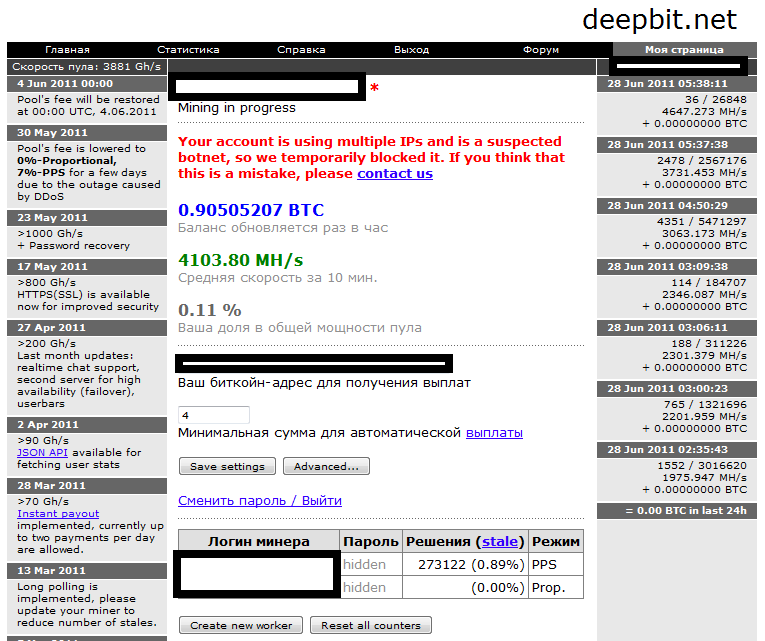Click Reset all counters button
The width and height of the screenshot is (765, 641).
(x=371, y=625)
